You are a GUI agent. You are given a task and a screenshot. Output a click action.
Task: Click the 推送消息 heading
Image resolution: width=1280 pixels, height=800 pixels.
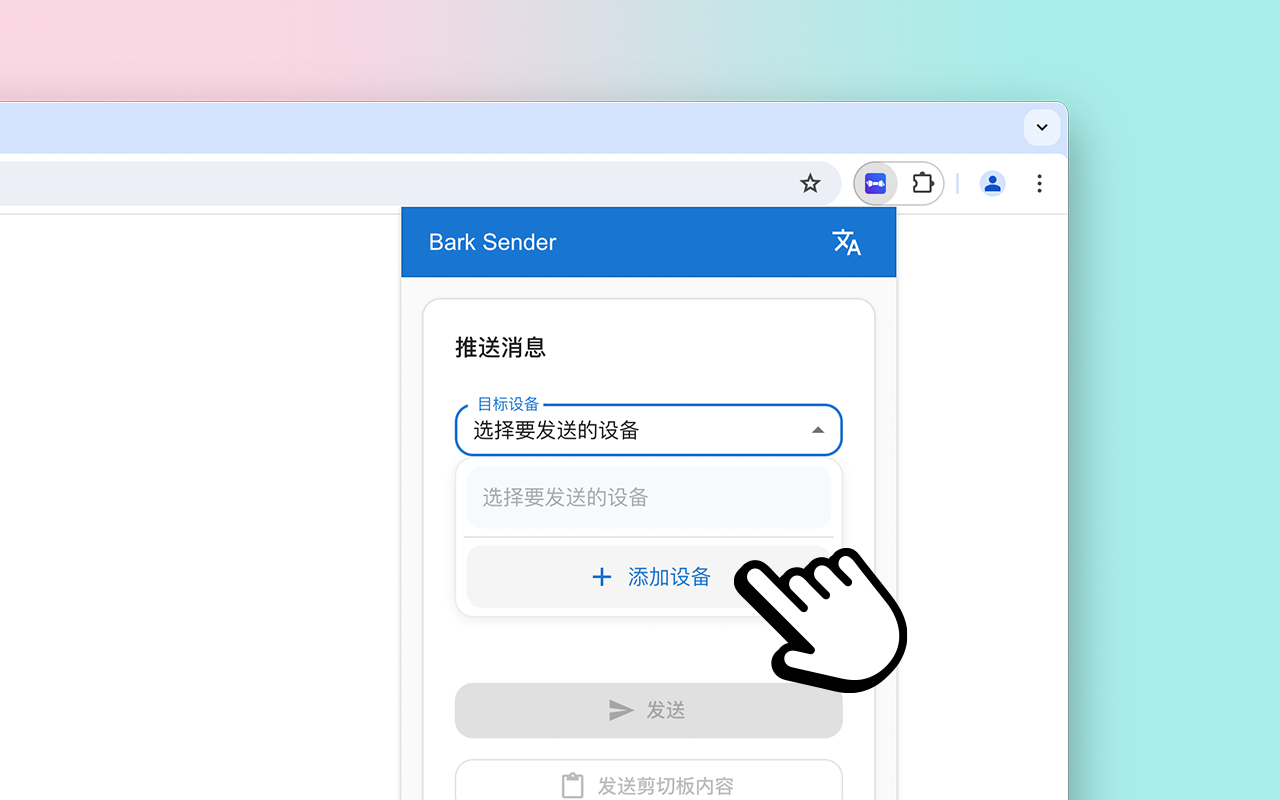[x=501, y=348]
